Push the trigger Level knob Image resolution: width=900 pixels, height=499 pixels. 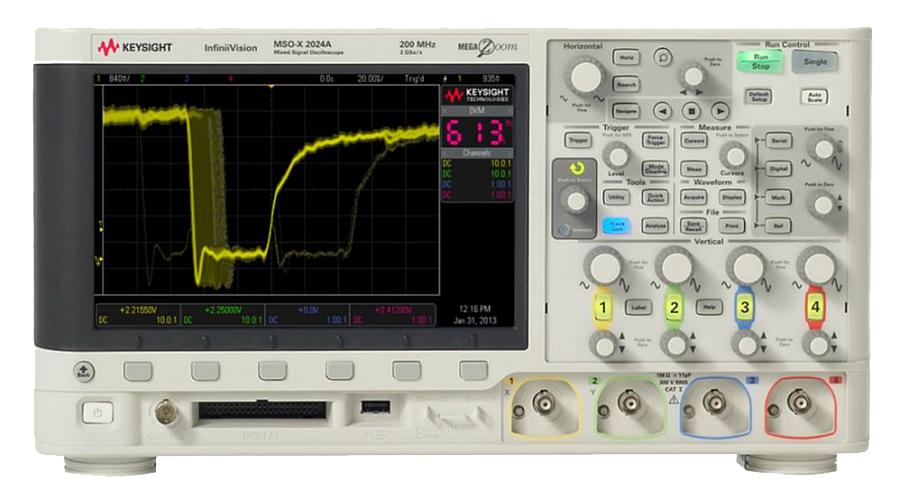[x=618, y=156]
